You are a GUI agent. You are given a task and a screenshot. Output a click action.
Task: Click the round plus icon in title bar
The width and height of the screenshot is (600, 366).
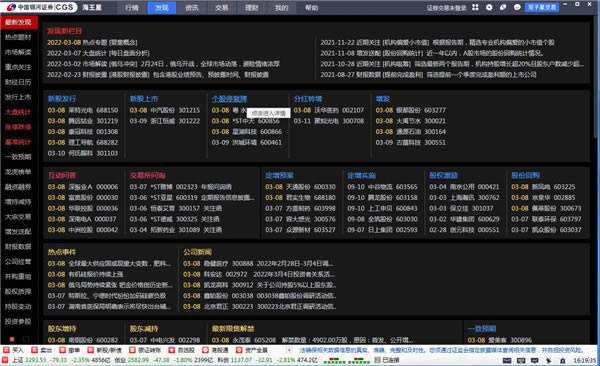489,7
